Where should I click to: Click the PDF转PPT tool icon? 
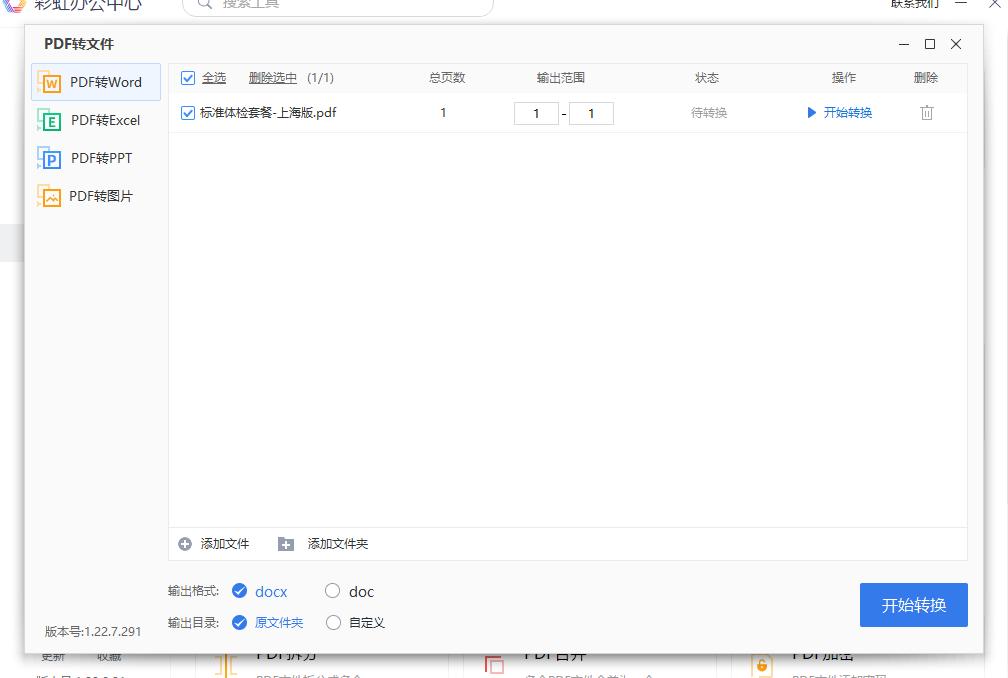[x=48, y=158]
